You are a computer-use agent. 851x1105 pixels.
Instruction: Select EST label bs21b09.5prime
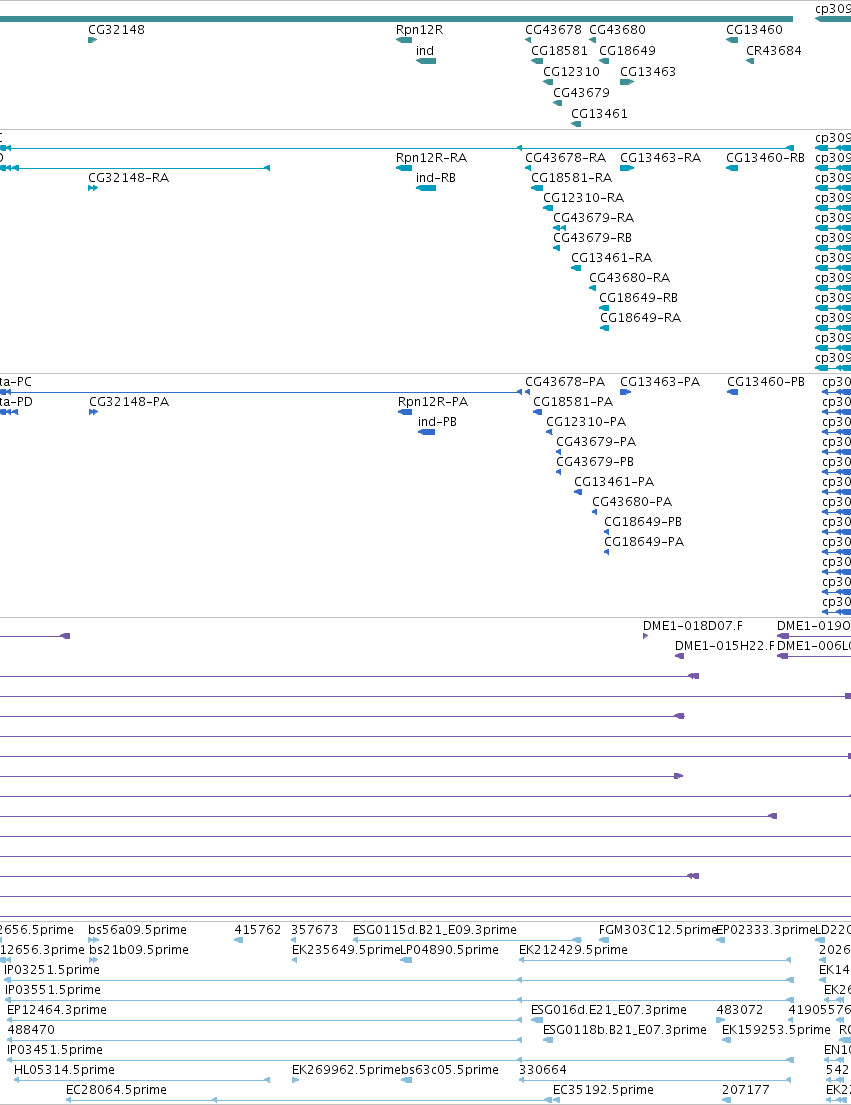139,950
